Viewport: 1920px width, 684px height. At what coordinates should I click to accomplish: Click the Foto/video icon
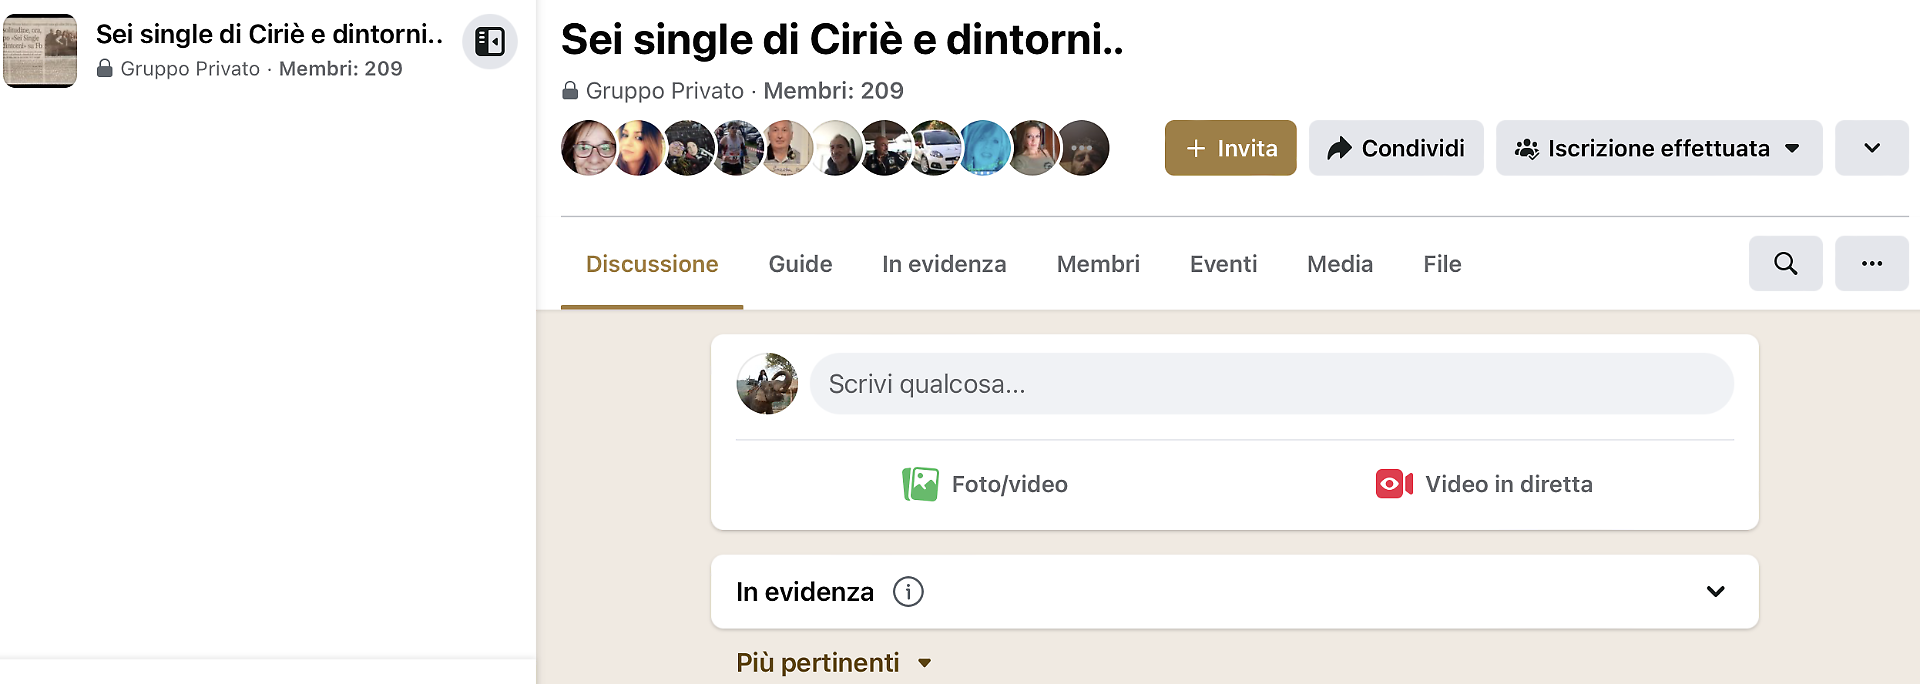pyautogui.click(x=920, y=484)
